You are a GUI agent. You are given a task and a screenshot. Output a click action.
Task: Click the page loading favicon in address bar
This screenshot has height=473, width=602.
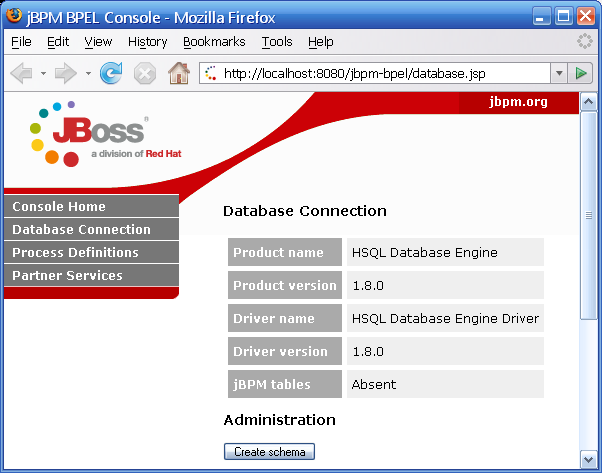[210, 73]
